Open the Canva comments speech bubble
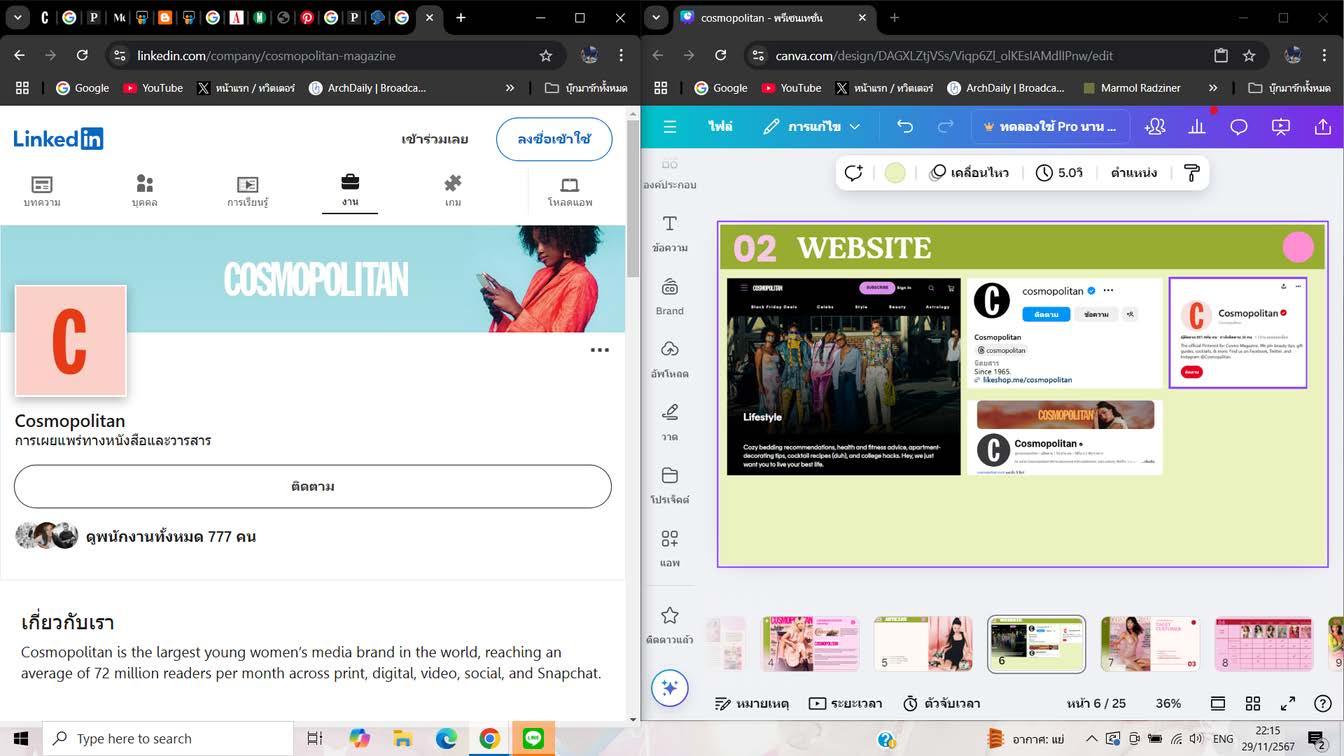 click(x=1239, y=127)
